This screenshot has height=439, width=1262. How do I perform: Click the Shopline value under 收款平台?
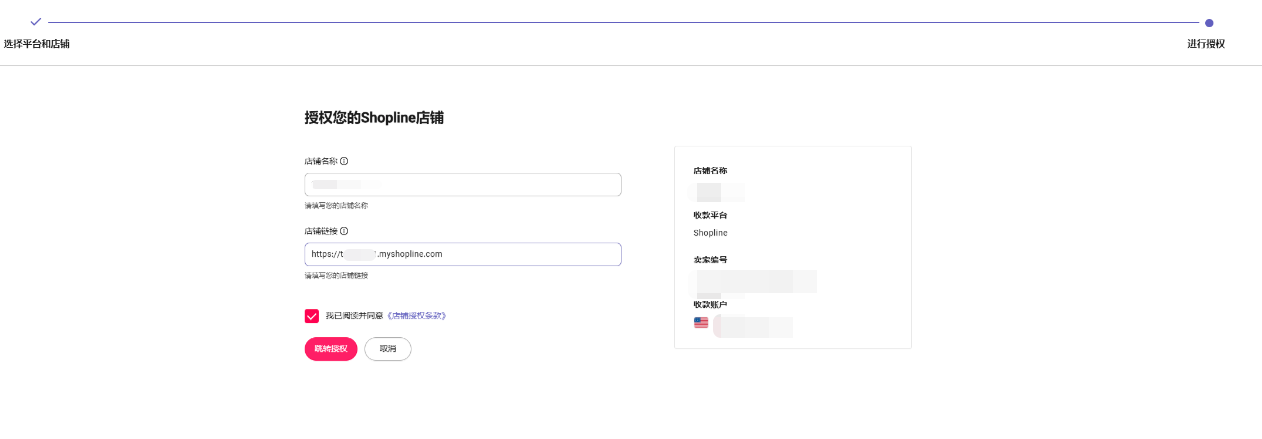(710, 233)
